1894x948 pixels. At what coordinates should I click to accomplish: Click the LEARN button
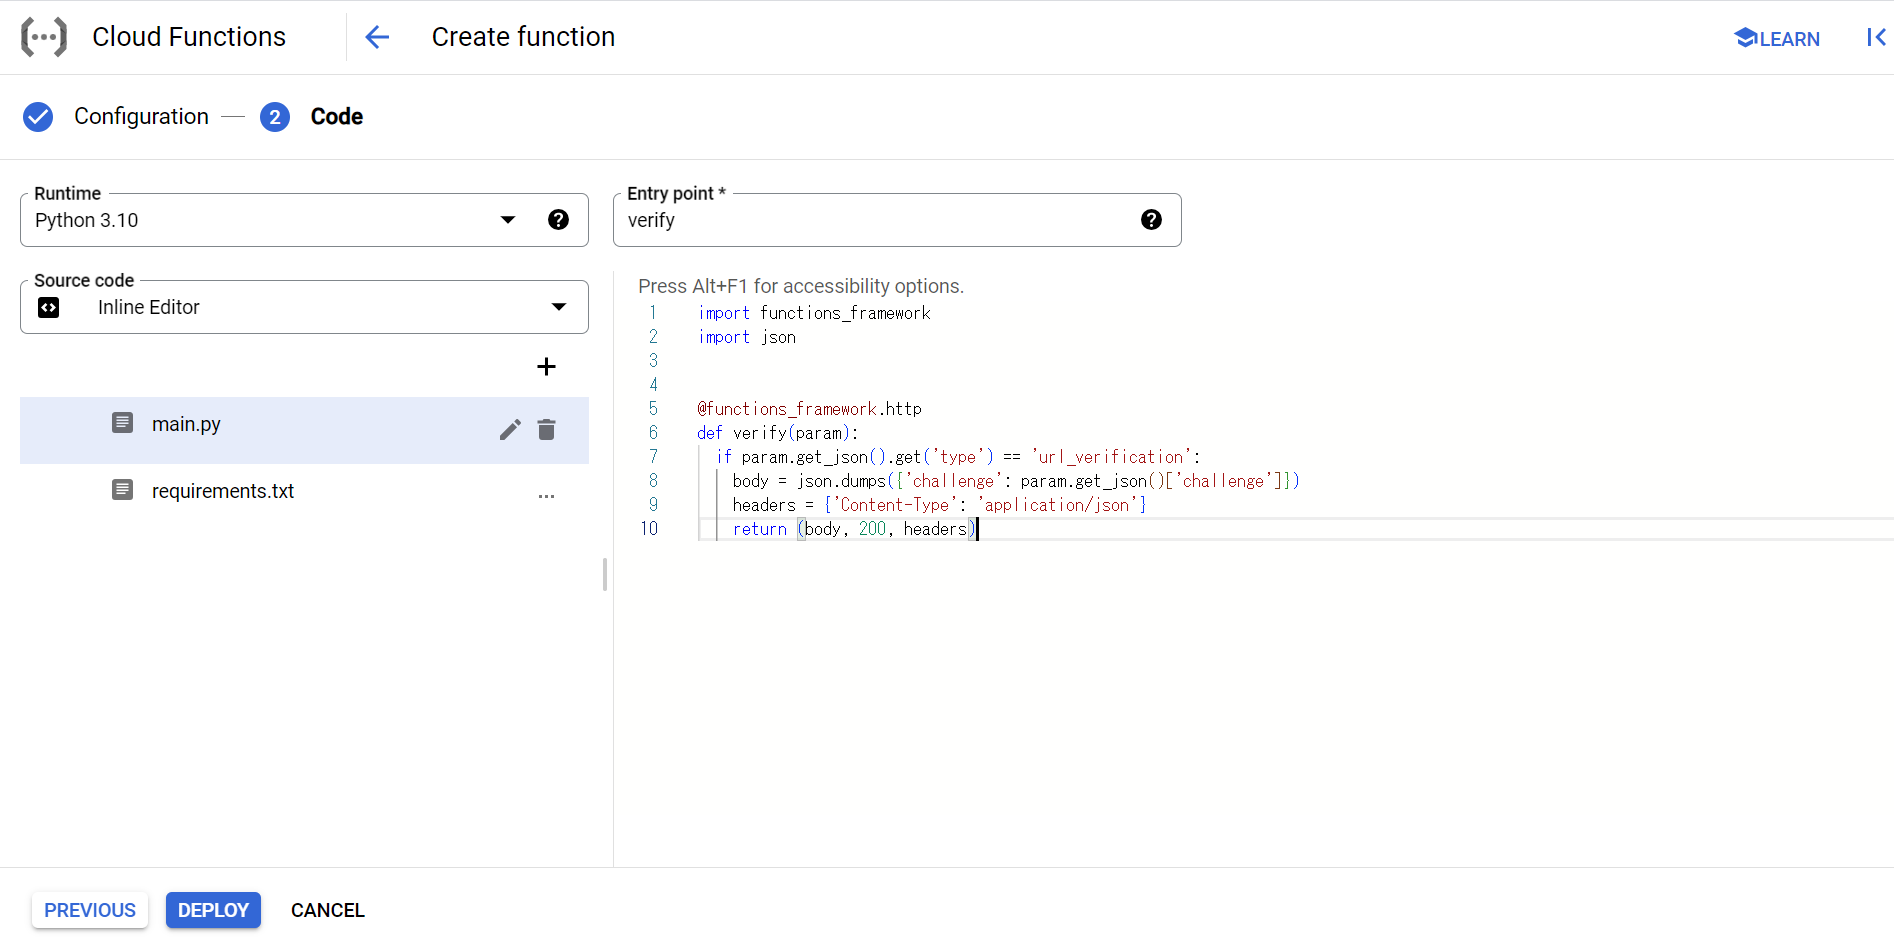pyautogui.click(x=1777, y=38)
